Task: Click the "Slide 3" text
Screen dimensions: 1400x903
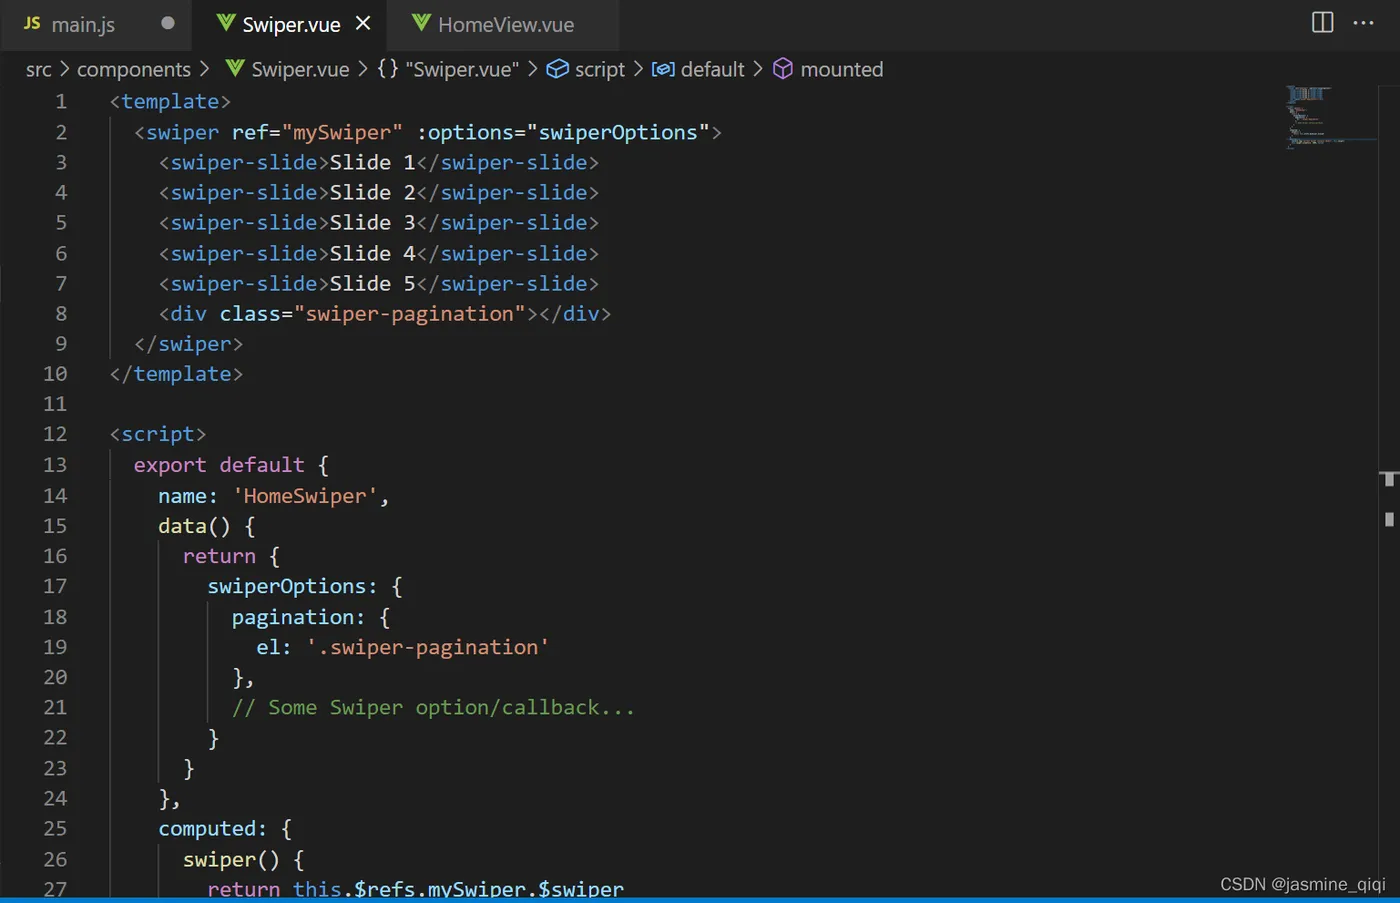Action: tap(372, 222)
